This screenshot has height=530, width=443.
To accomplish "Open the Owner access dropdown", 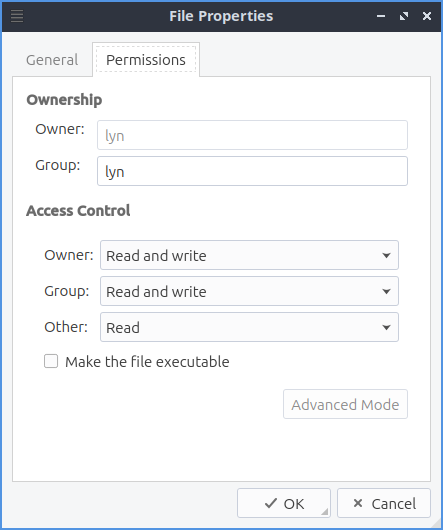I will coord(249,255).
